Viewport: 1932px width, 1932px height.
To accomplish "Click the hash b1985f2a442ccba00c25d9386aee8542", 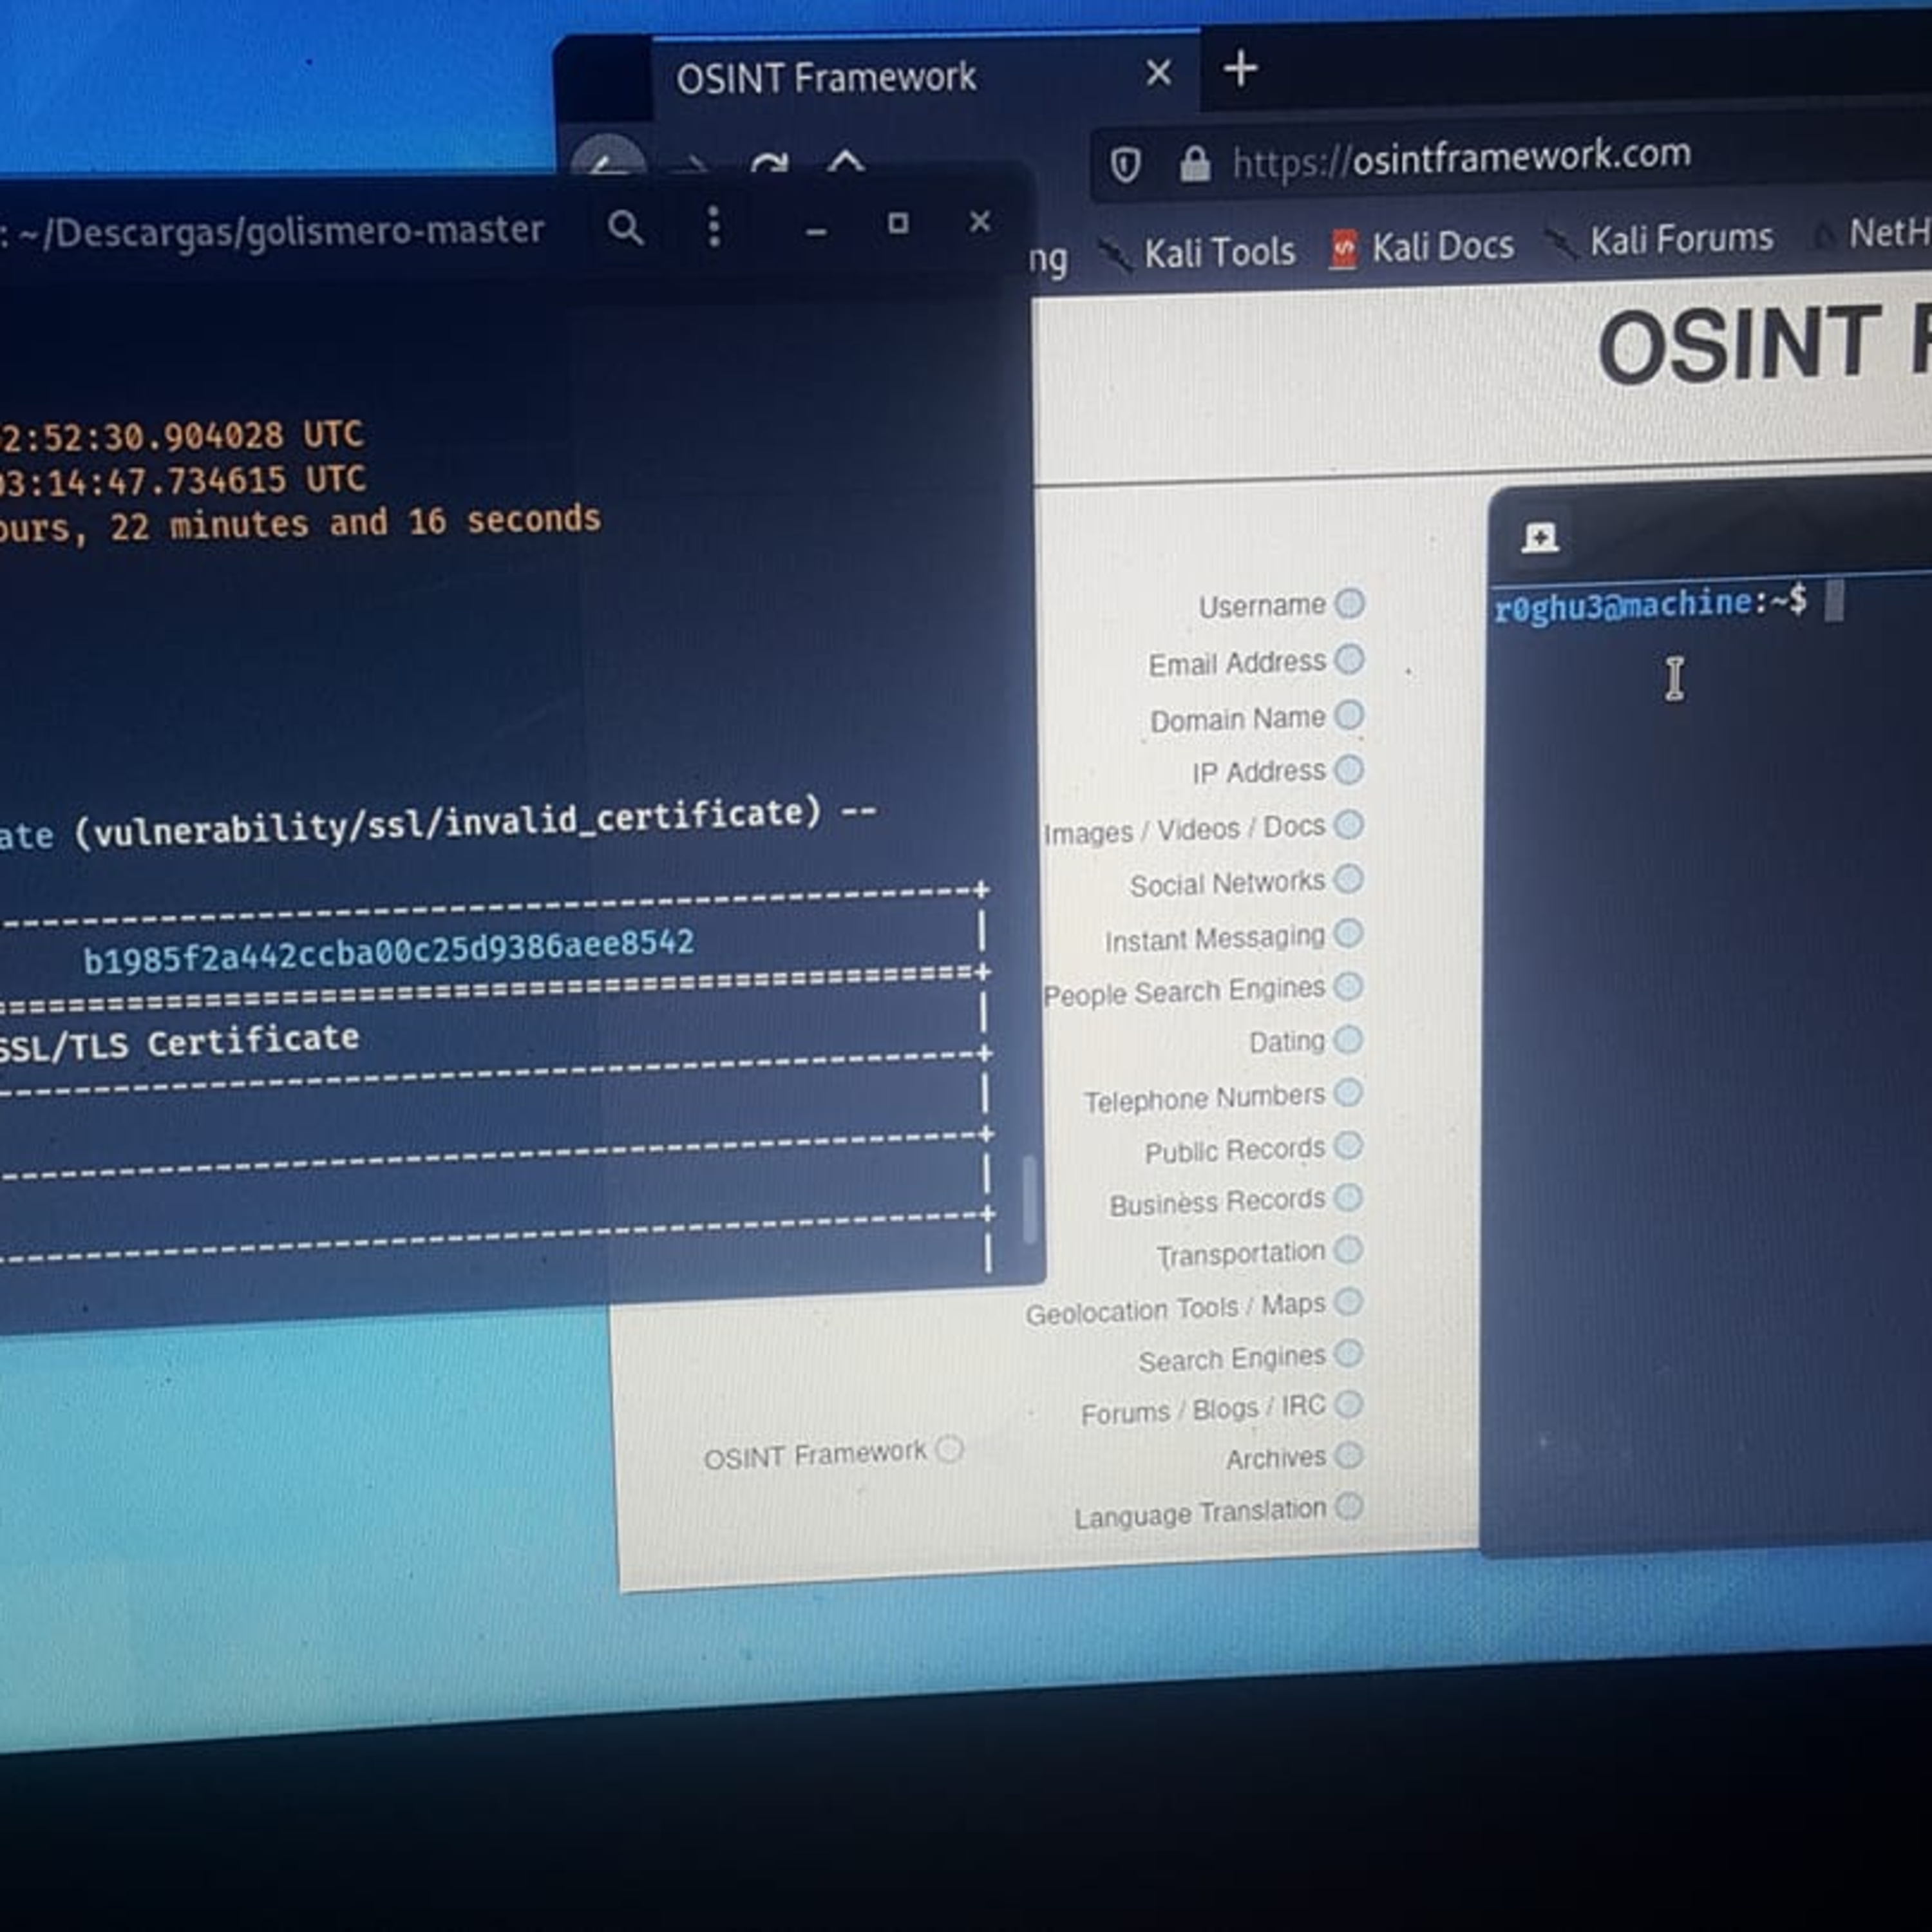I will (x=388, y=950).
